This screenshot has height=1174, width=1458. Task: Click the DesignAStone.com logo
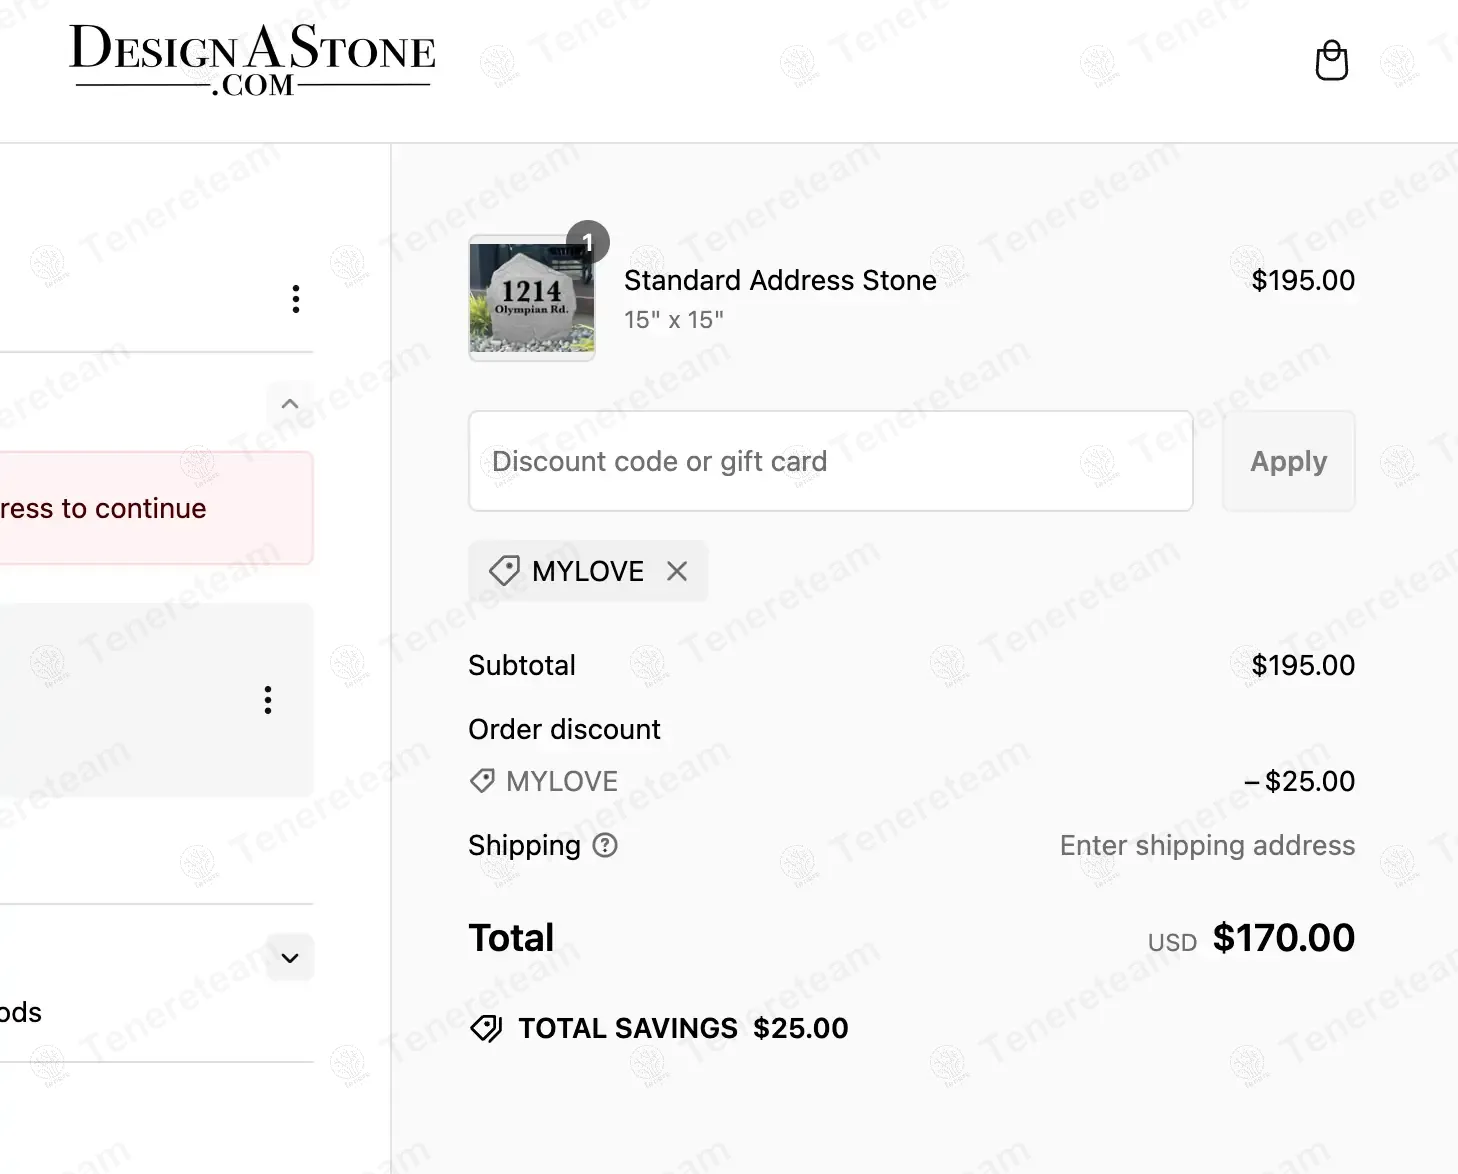252,60
